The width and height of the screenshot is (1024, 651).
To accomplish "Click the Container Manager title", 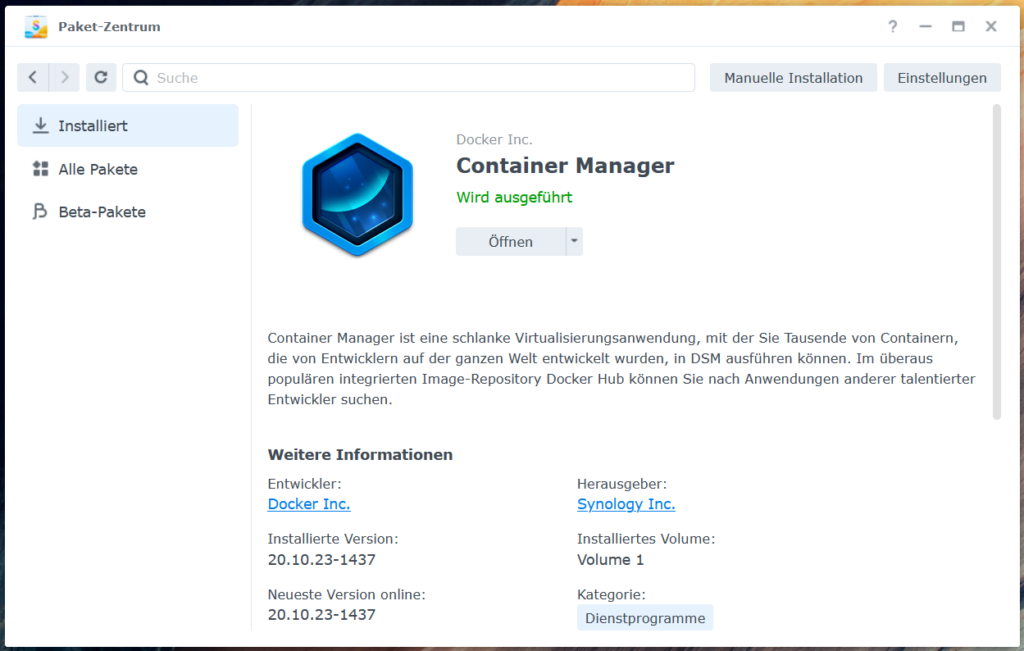I will (565, 166).
